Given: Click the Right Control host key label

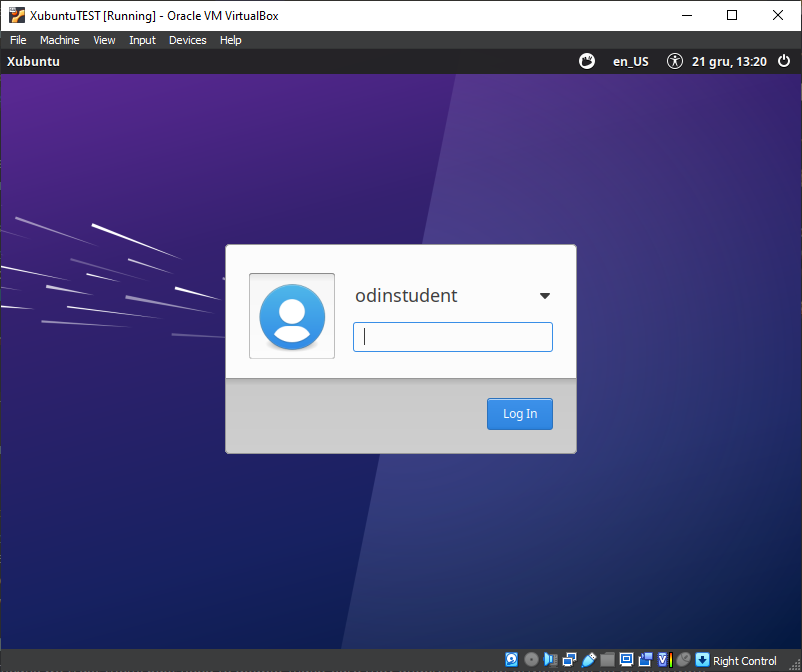Looking at the screenshot, I should pos(745,661).
